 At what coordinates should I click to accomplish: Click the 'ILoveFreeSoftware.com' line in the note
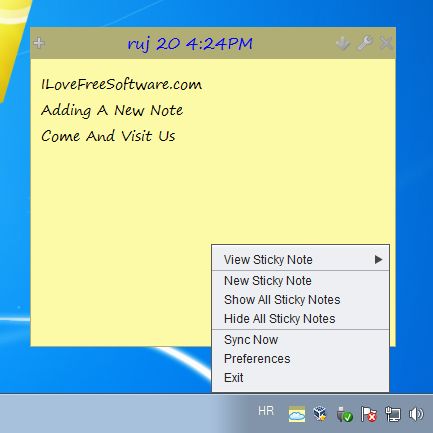(121, 84)
